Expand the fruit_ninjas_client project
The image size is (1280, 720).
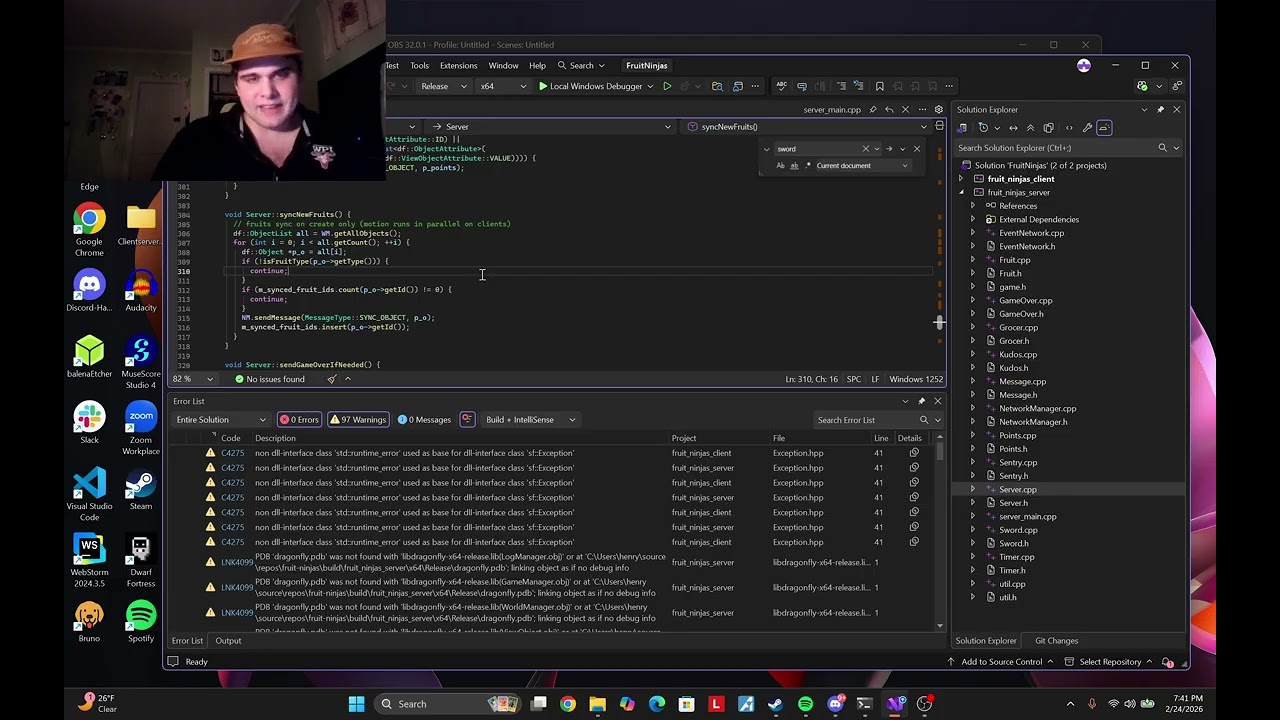click(961, 179)
